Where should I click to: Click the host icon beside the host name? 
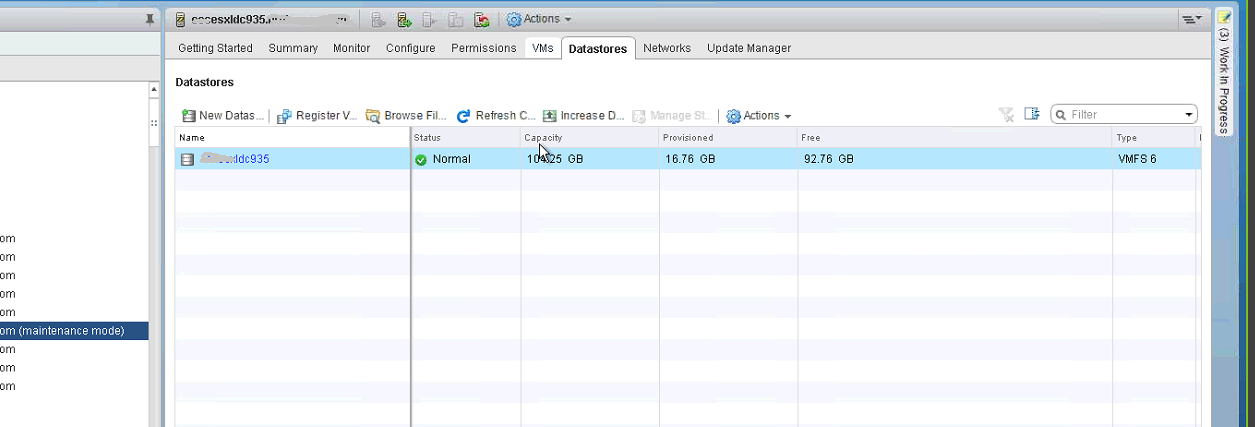tap(180, 19)
